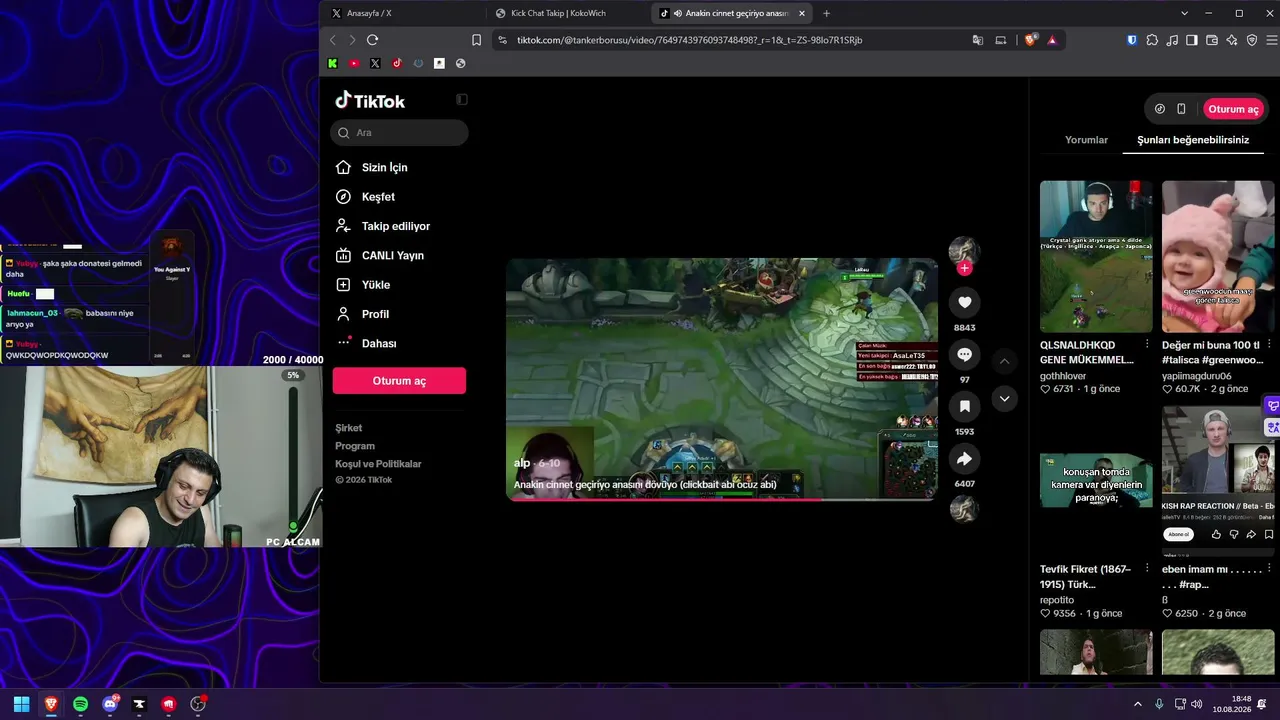
Task: Bookmark this page in the address bar
Action: [x=476, y=40]
